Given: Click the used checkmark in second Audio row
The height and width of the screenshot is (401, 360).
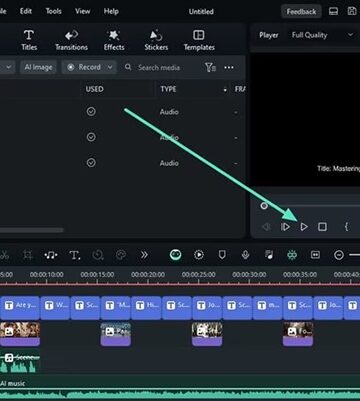Looking at the screenshot, I should point(91,137).
